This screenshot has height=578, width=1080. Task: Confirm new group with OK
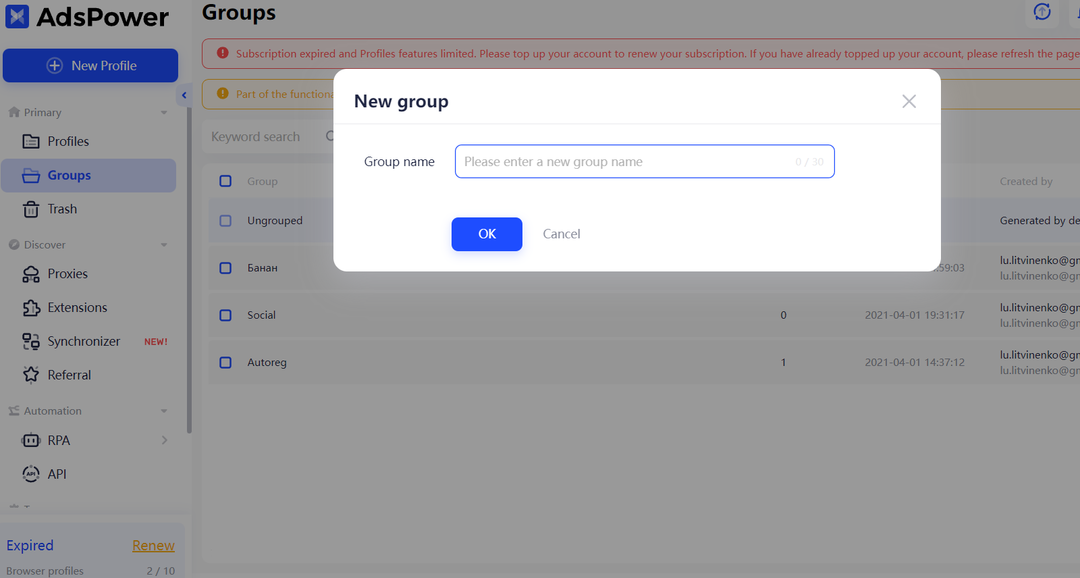(x=487, y=234)
